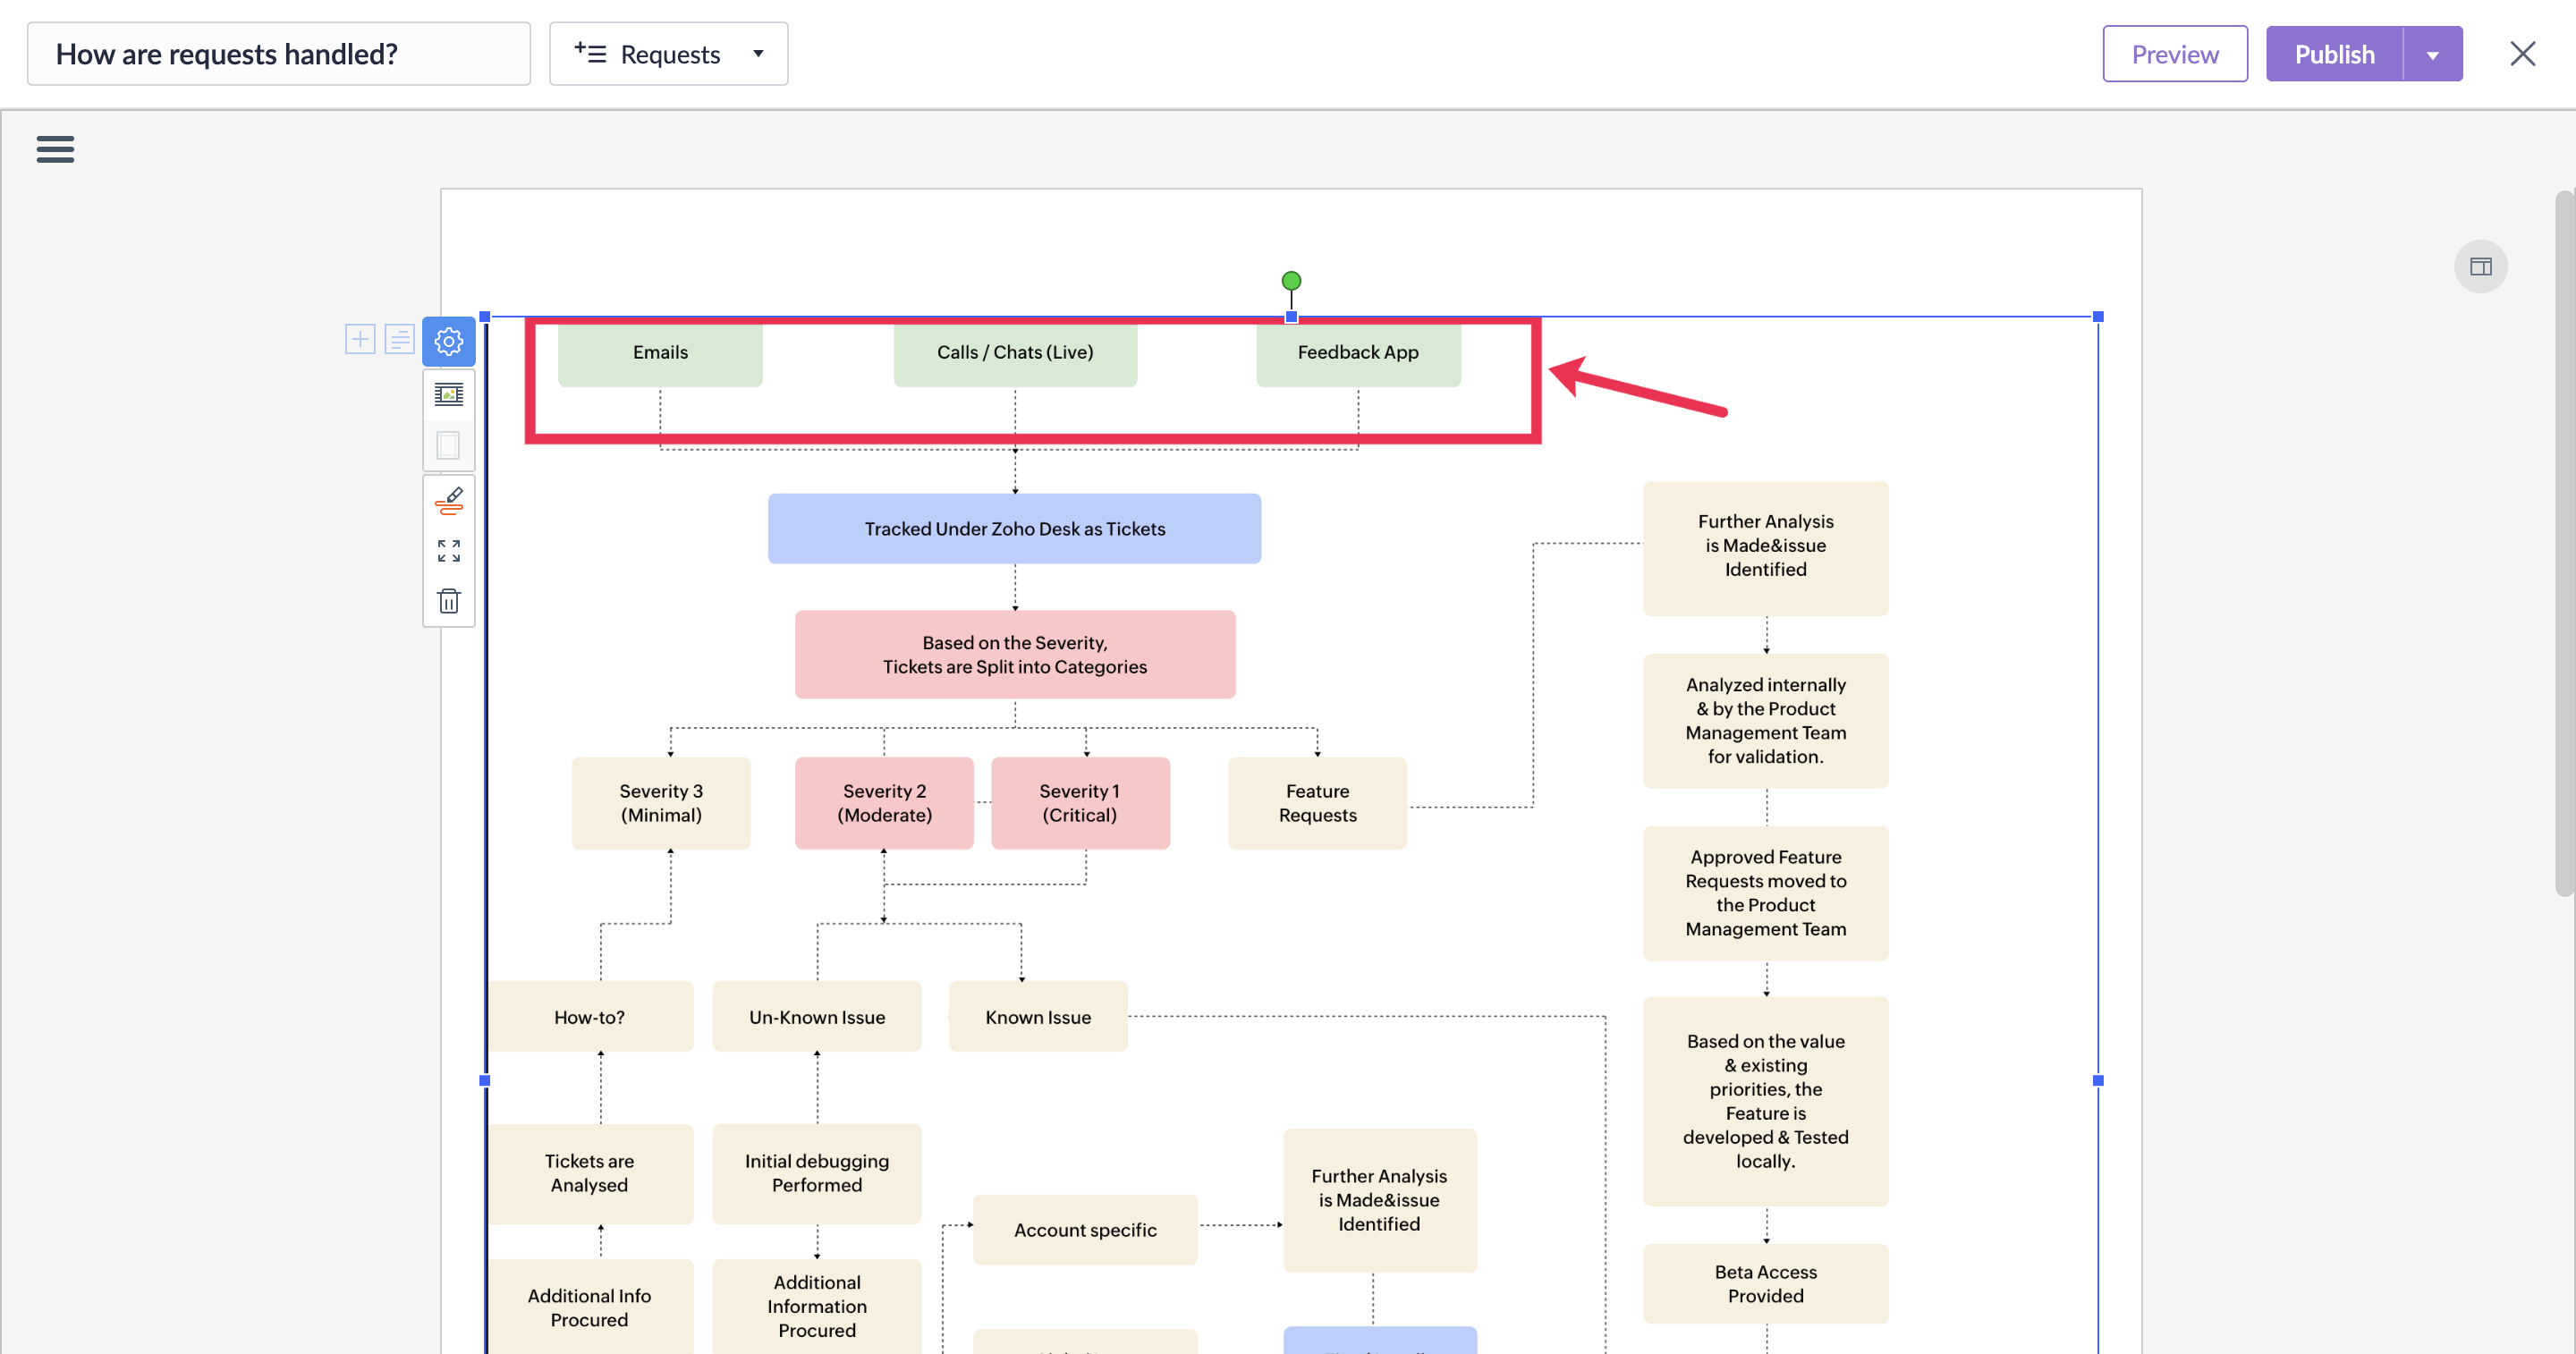Click the text paragraph block icon

[399, 339]
